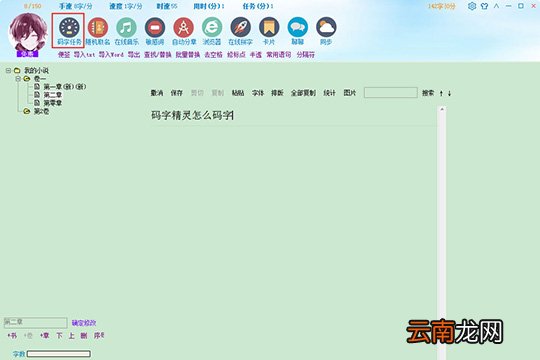The width and height of the screenshot is (540, 360).
Task: Select 卷一 volume in the tree
Action: pyautogui.click(x=40, y=79)
